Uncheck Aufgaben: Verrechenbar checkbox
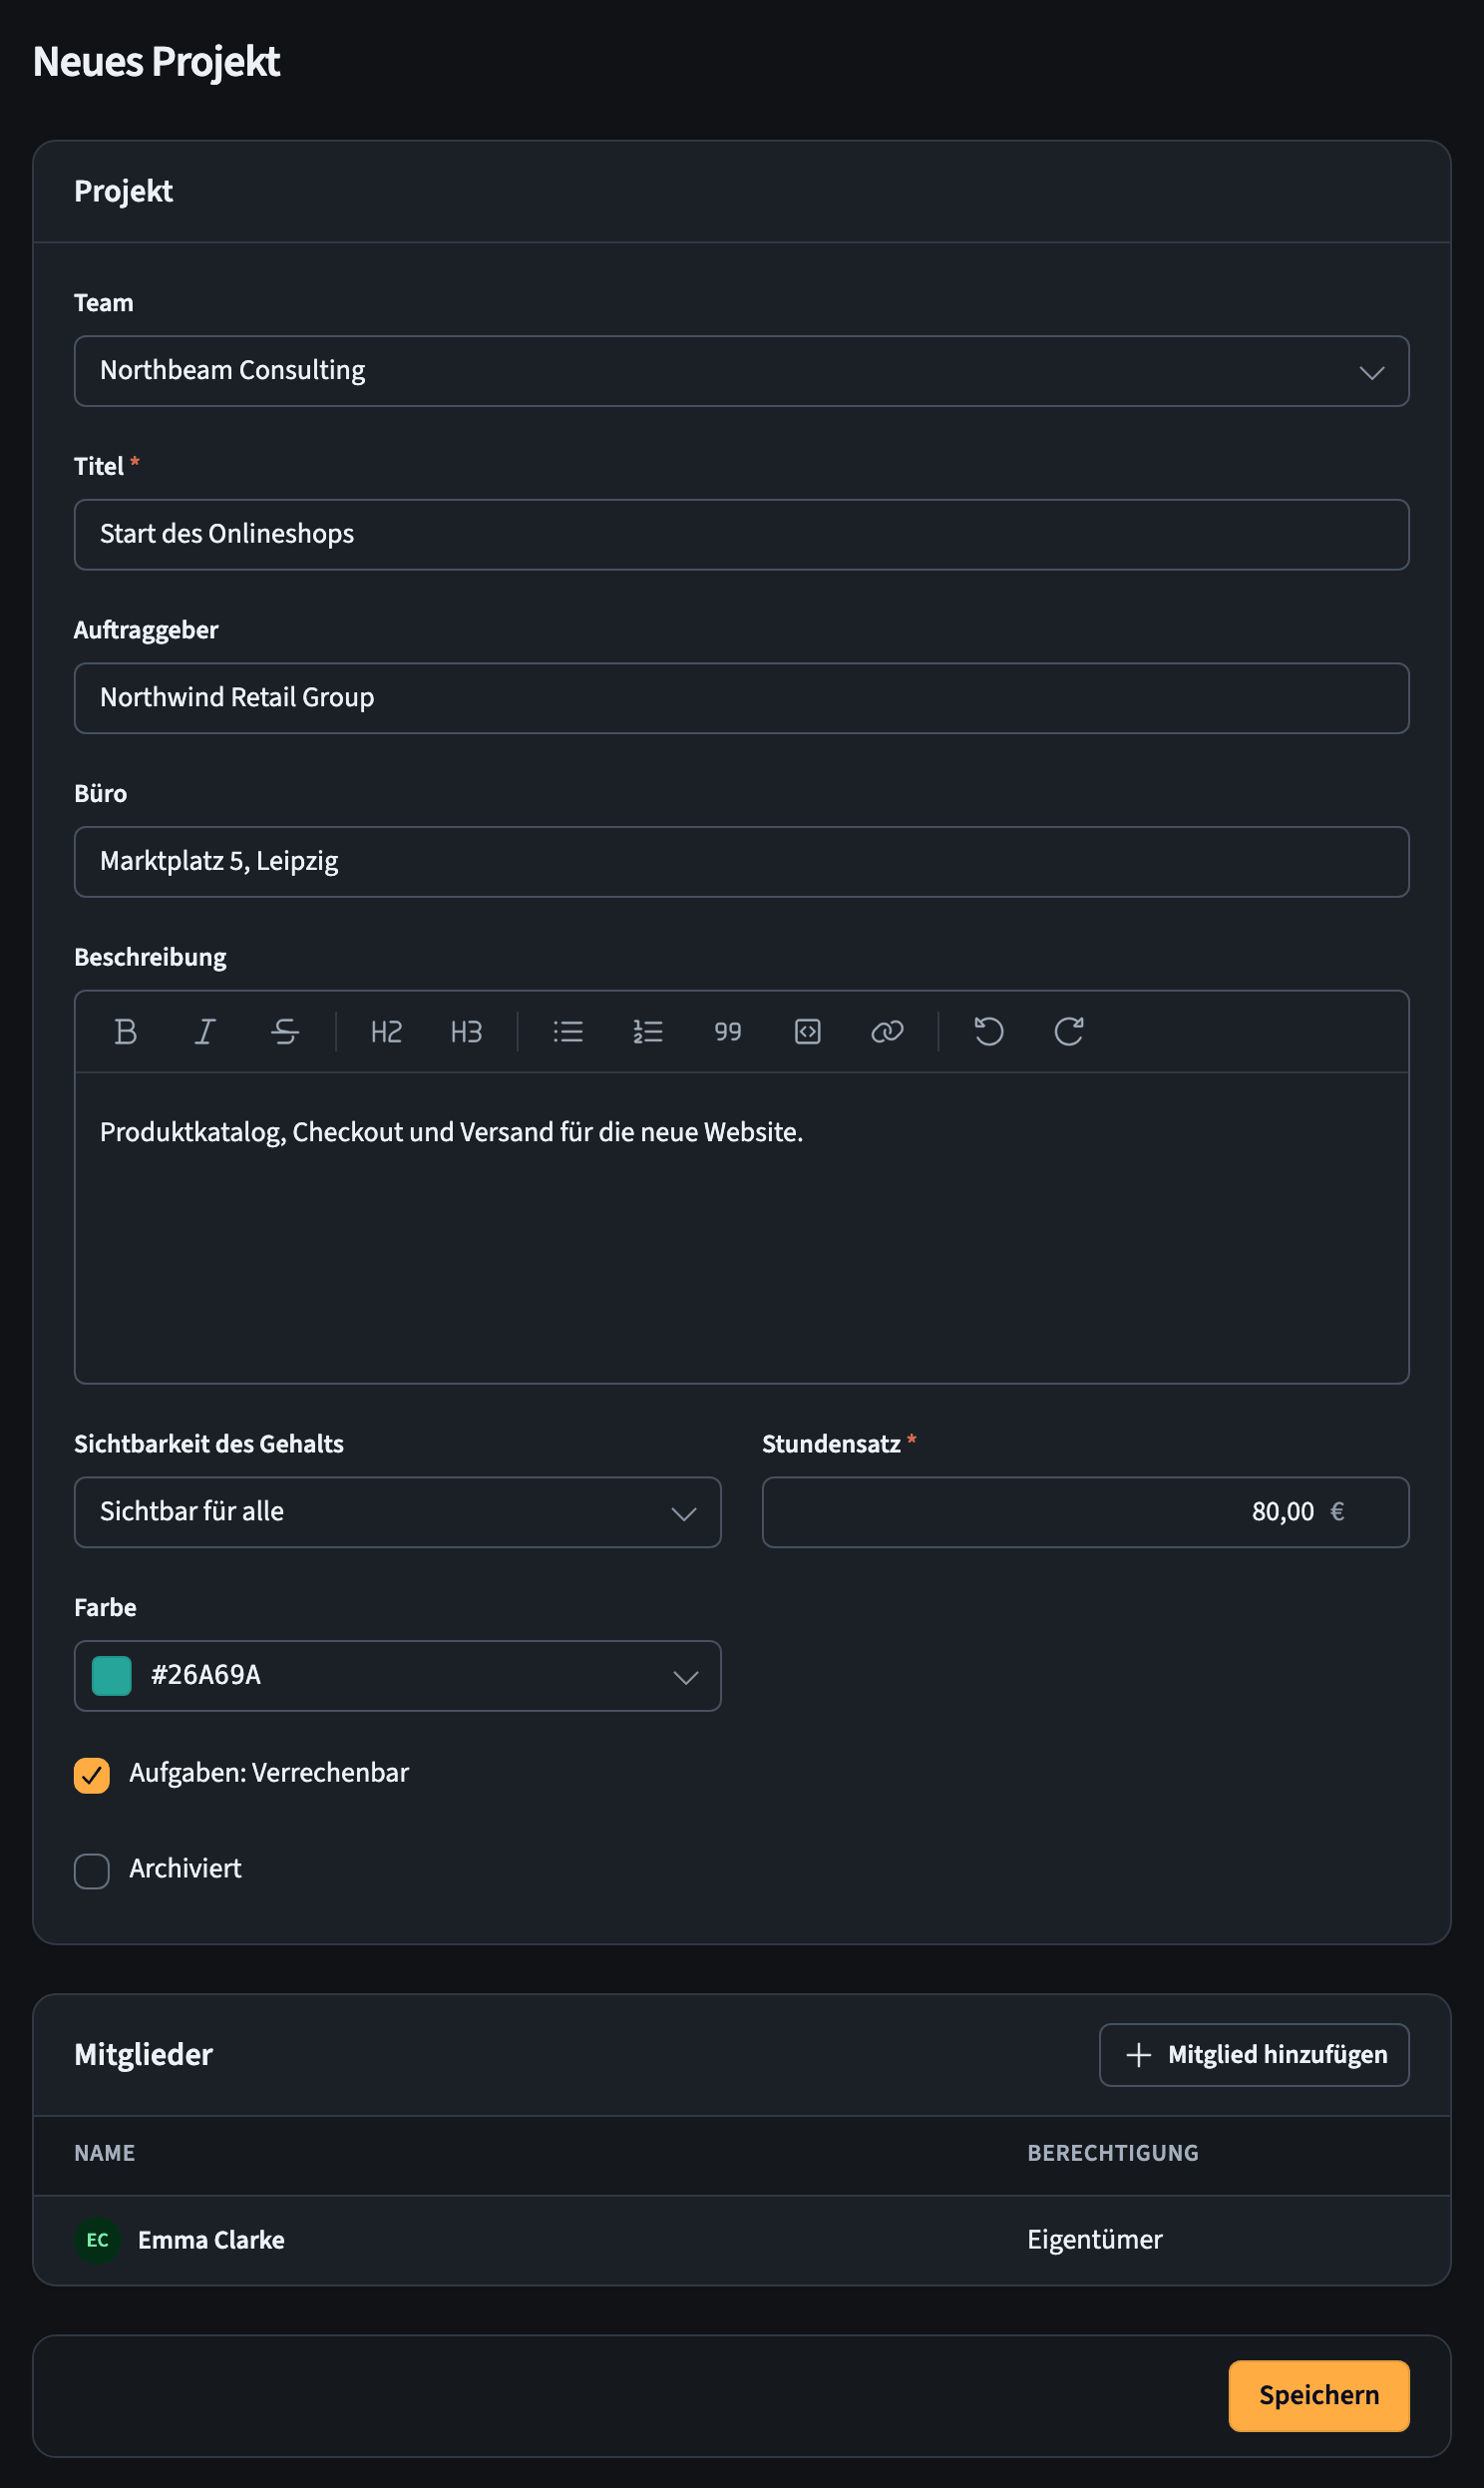The width and height of the screenshot is (1484, 2488). point(92,1775)
